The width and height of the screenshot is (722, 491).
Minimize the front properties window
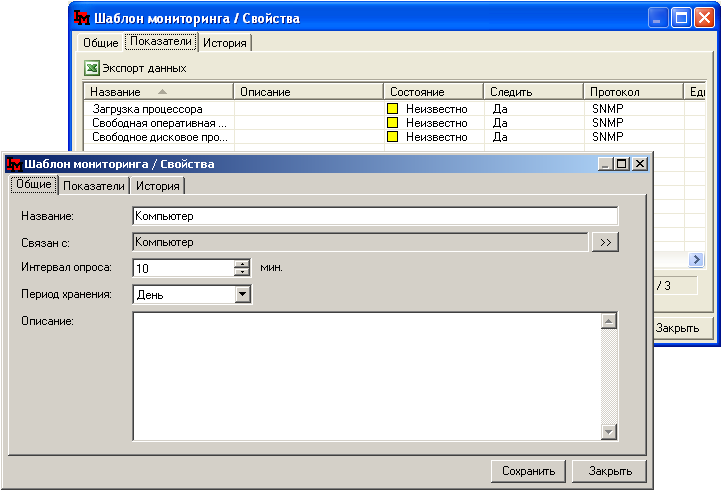pyautogui.click(x=605, y=164)
